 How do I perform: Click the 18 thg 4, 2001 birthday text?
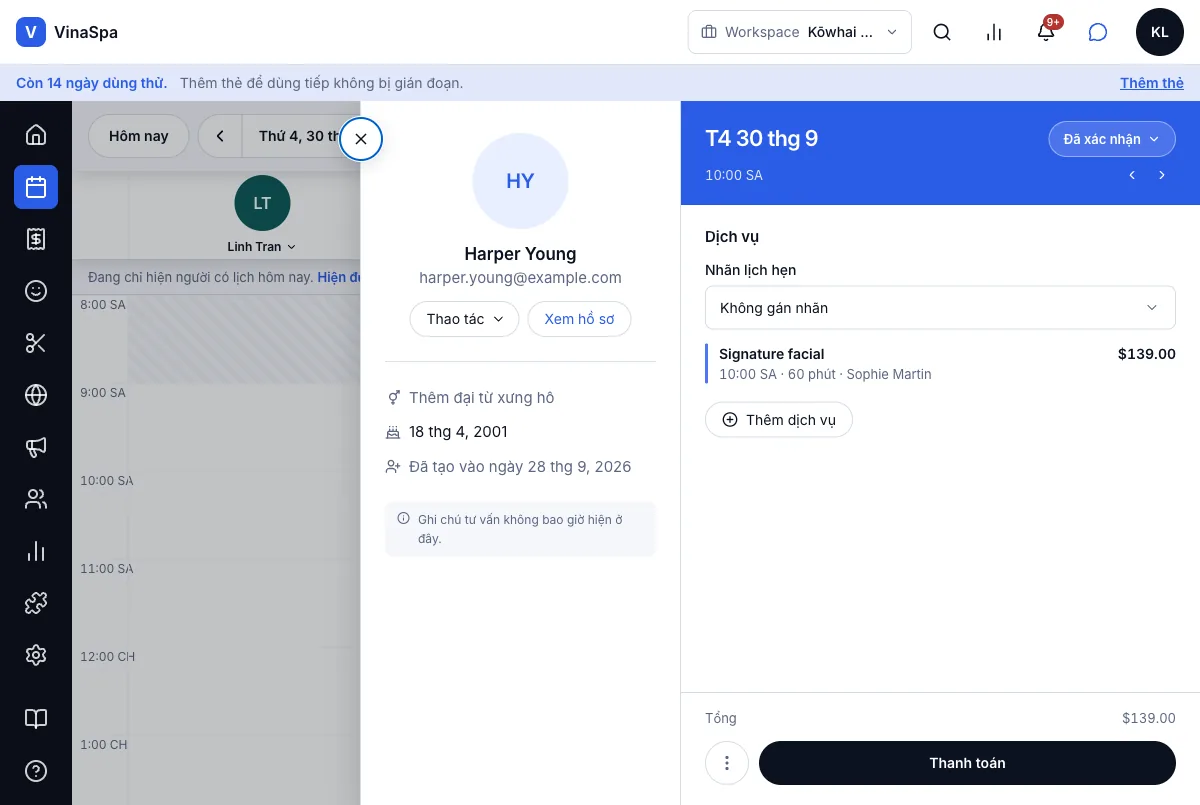point(458,432)
